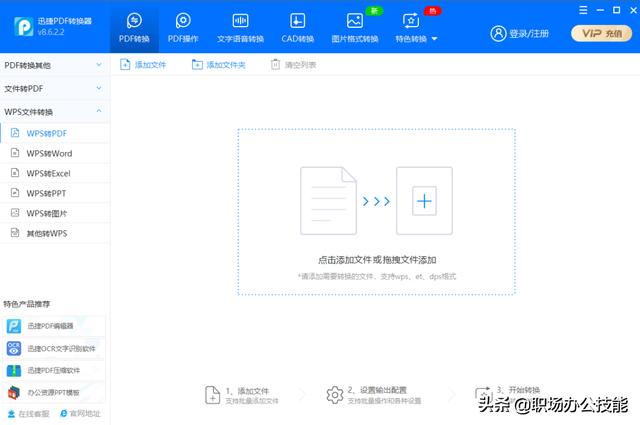The width and height of the screenshot is (640, 425).
Task: Click 清空列表 in the toolbar
Action: 293,65
